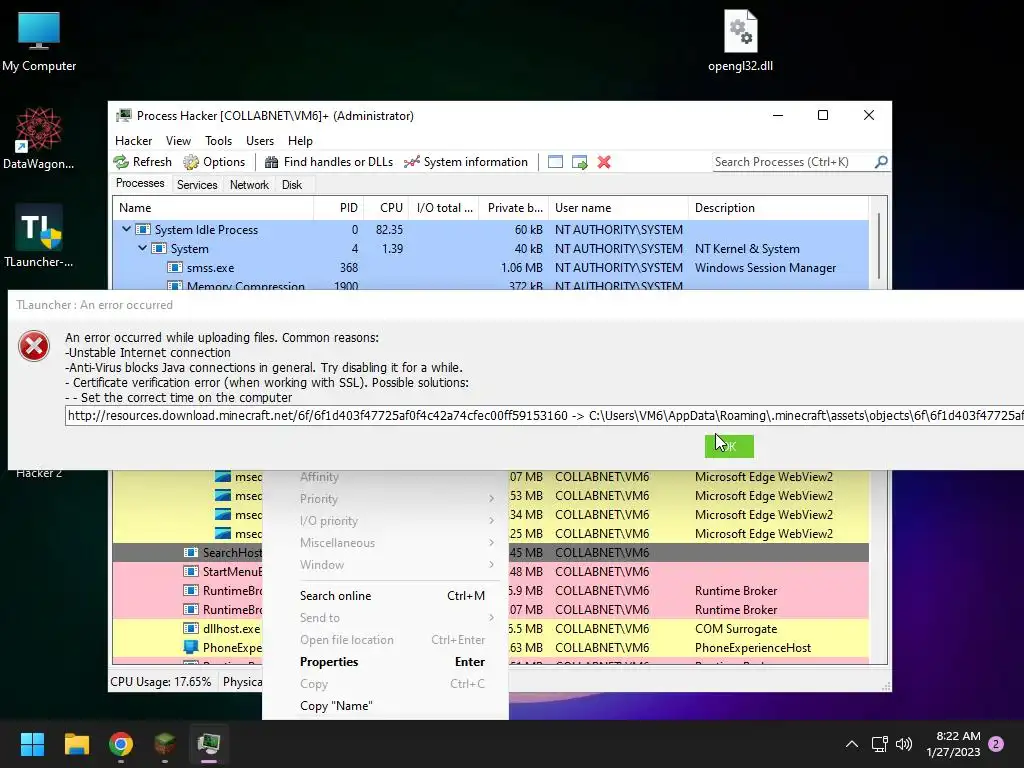Switch to the Services tab

click(x=197, y=185)
